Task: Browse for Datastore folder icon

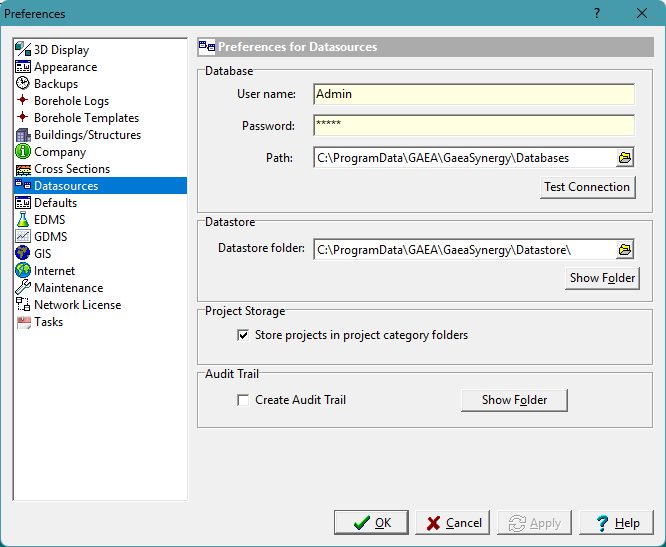Action: point(625,250)
